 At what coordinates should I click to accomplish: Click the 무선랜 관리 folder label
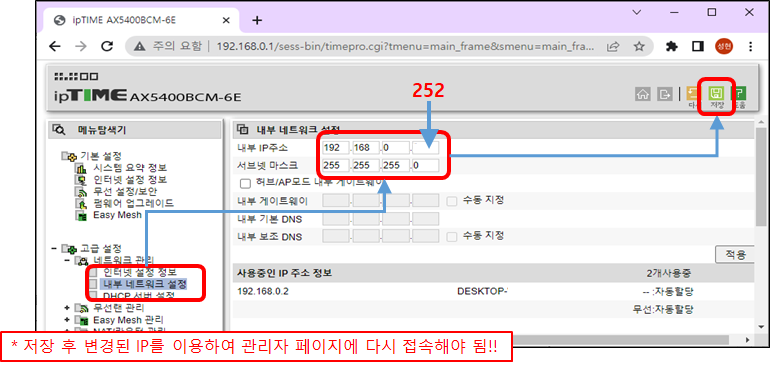tap(118, 308)
